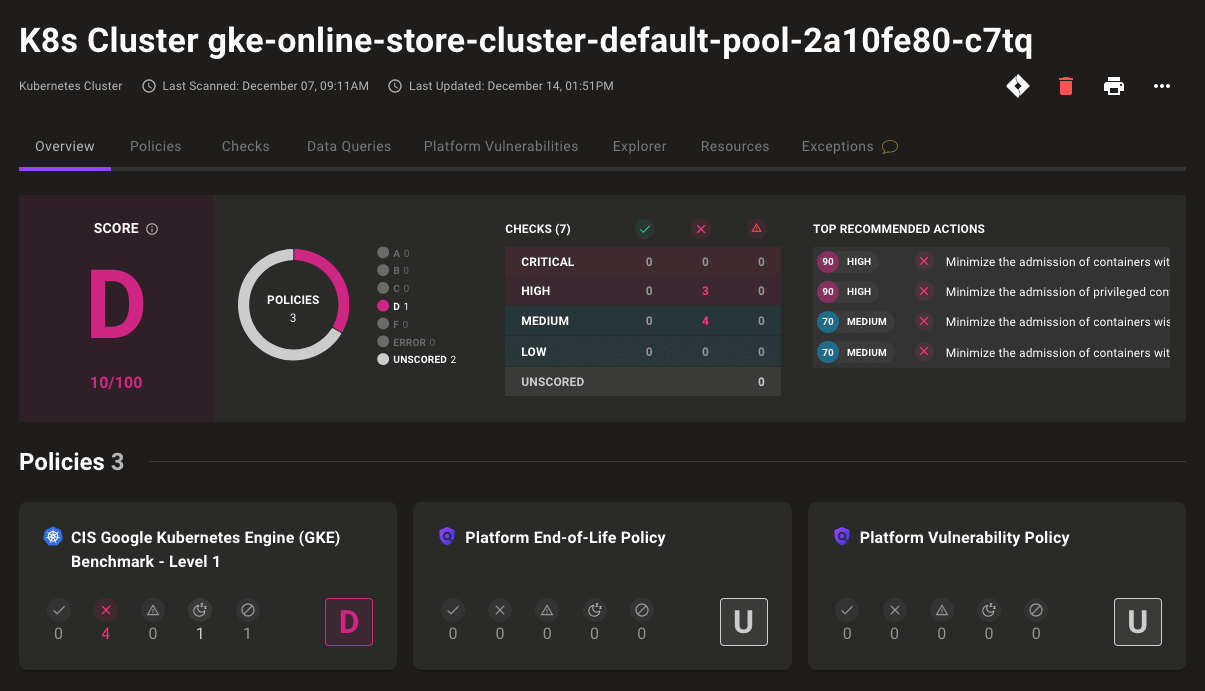Click the shield icon on Platform Vulnerability Policy
This screenshot has height=691, width=1205.
pyautogui.click(x=842, y=537)
